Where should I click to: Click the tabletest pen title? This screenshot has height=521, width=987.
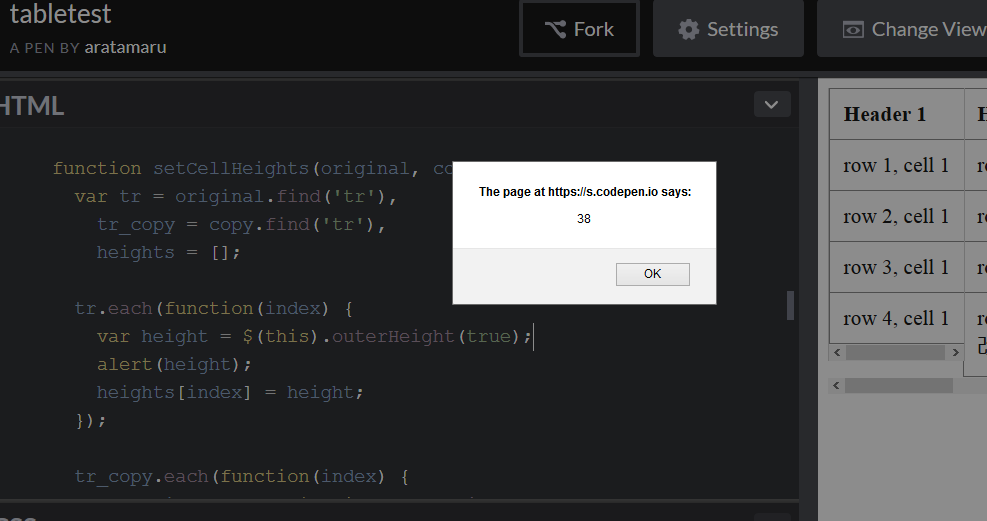(x=61, y=15)
